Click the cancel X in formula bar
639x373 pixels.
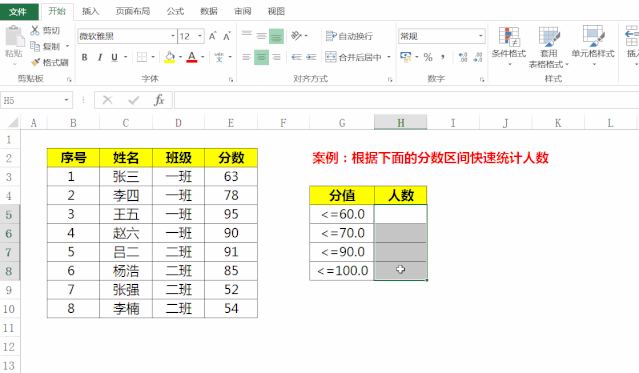[x=108, y=100]
